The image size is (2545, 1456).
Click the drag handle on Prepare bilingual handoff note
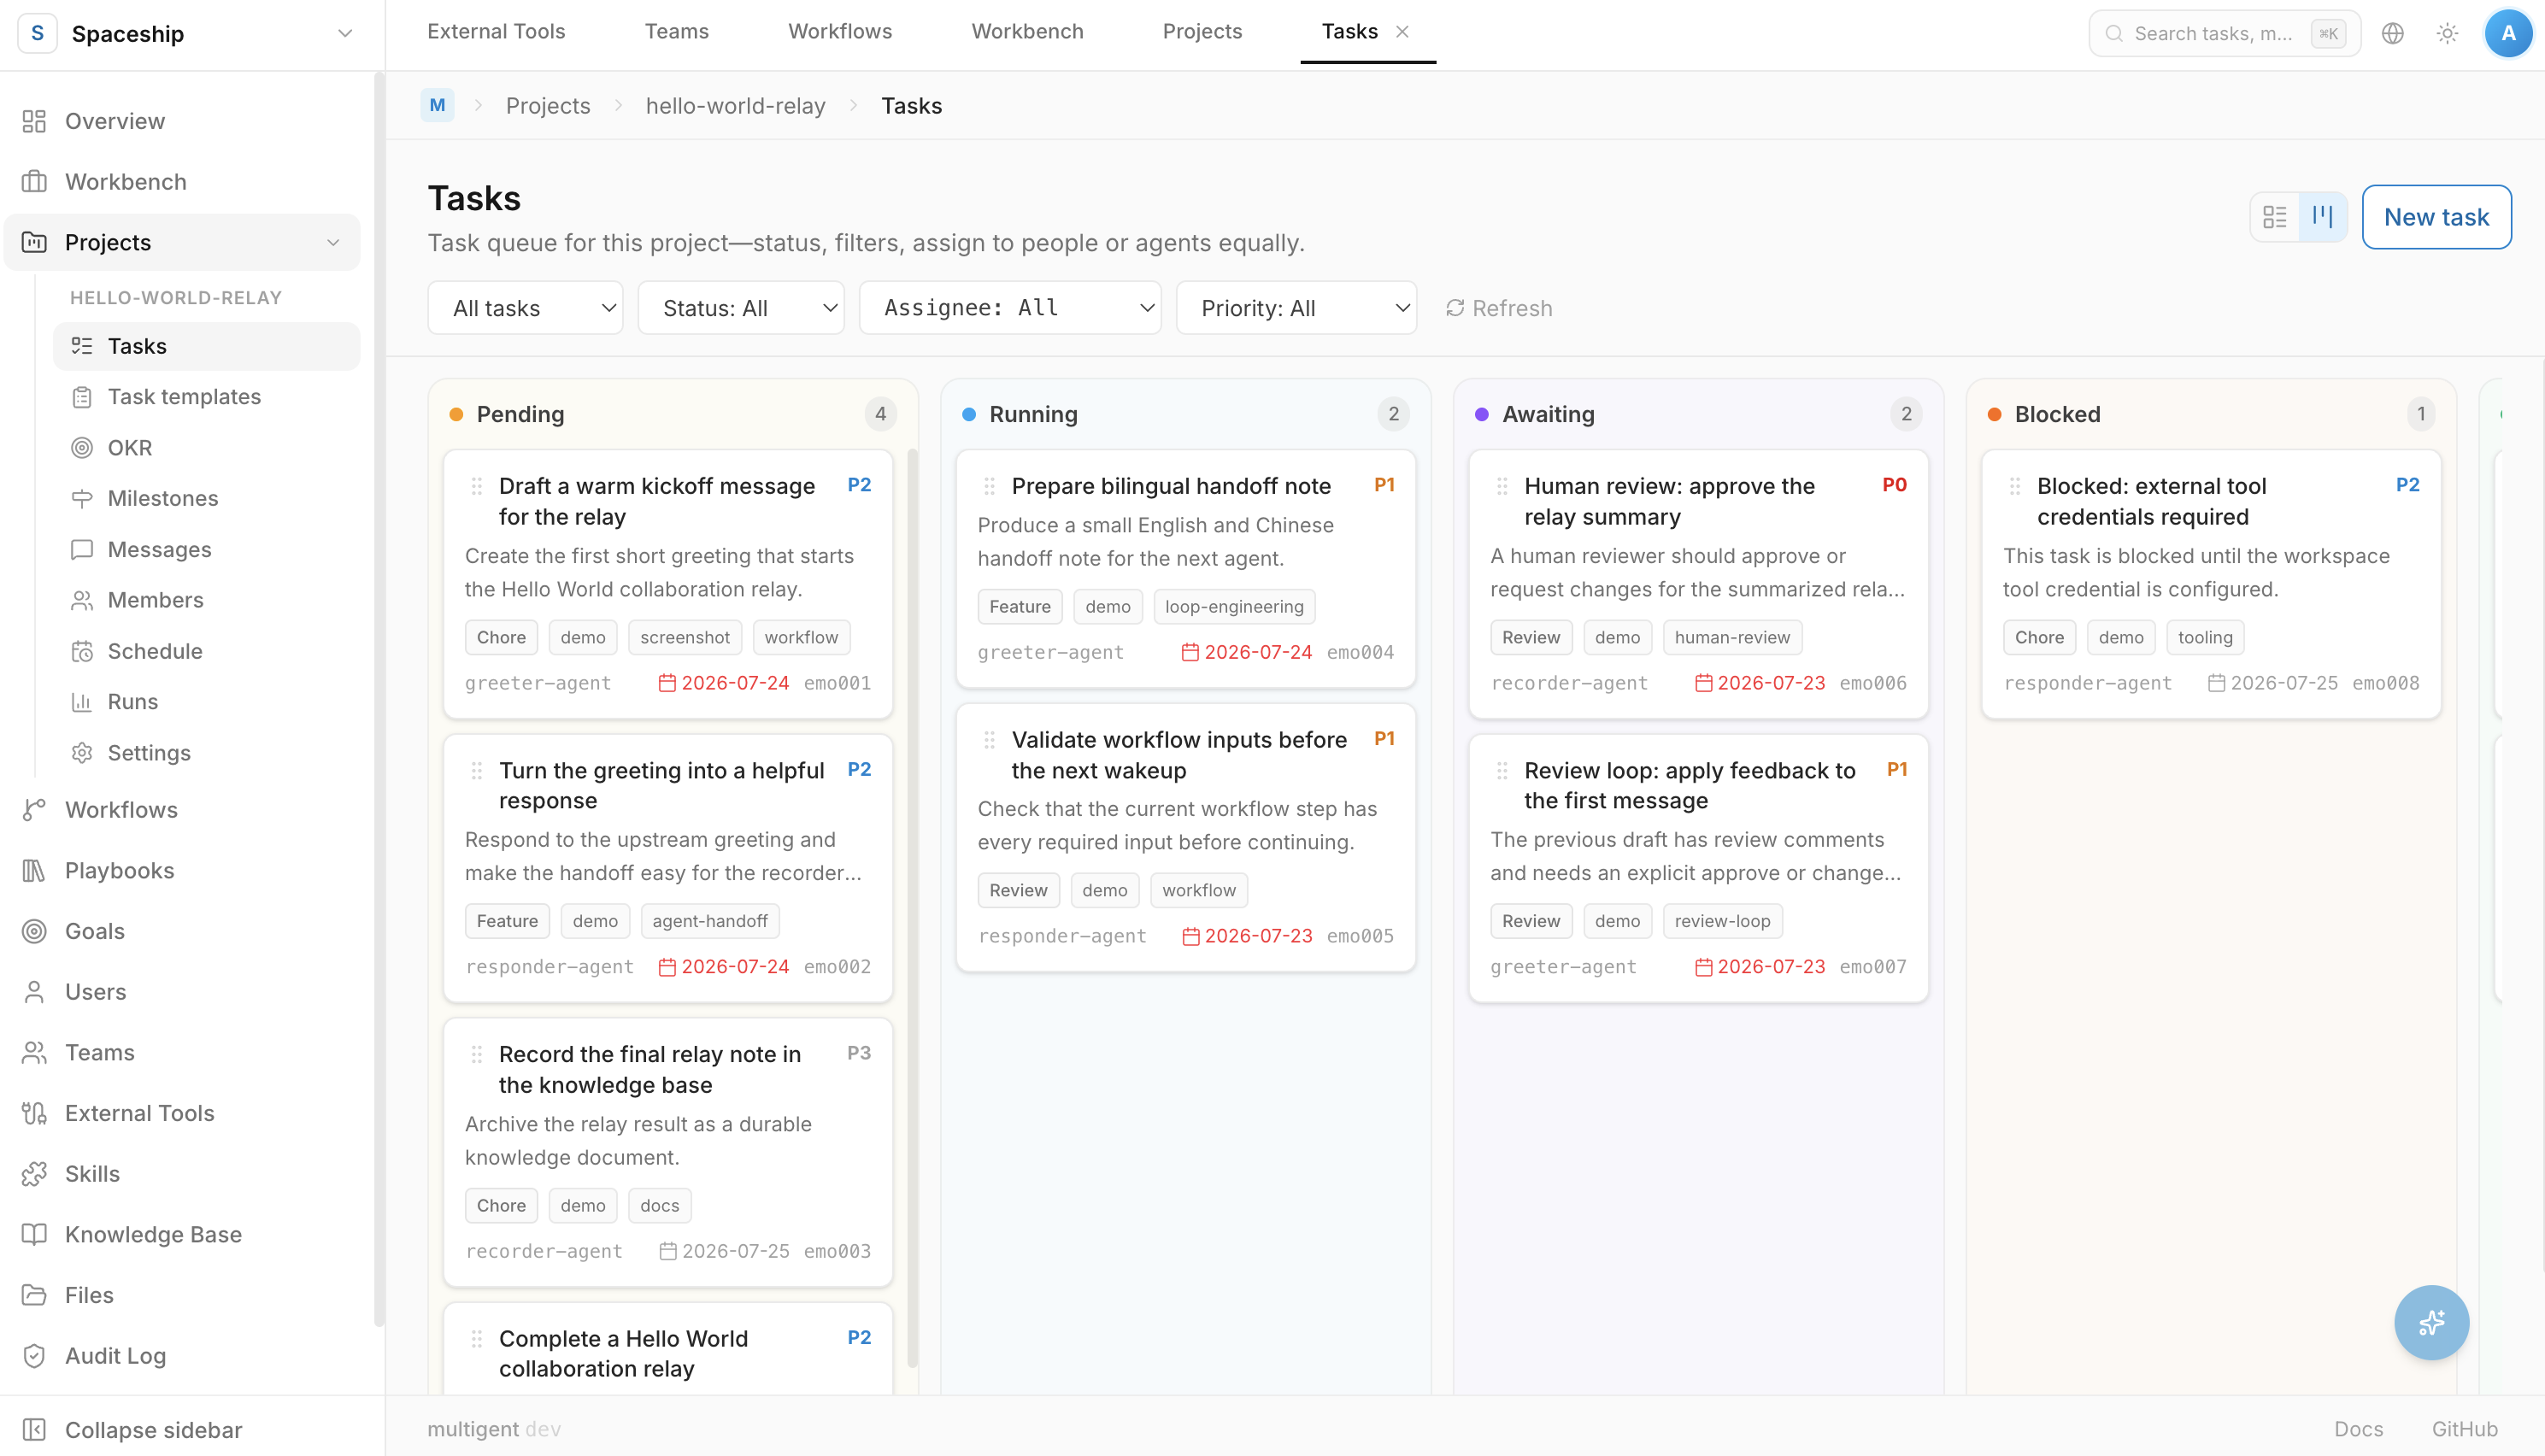(x=989, y=486)
